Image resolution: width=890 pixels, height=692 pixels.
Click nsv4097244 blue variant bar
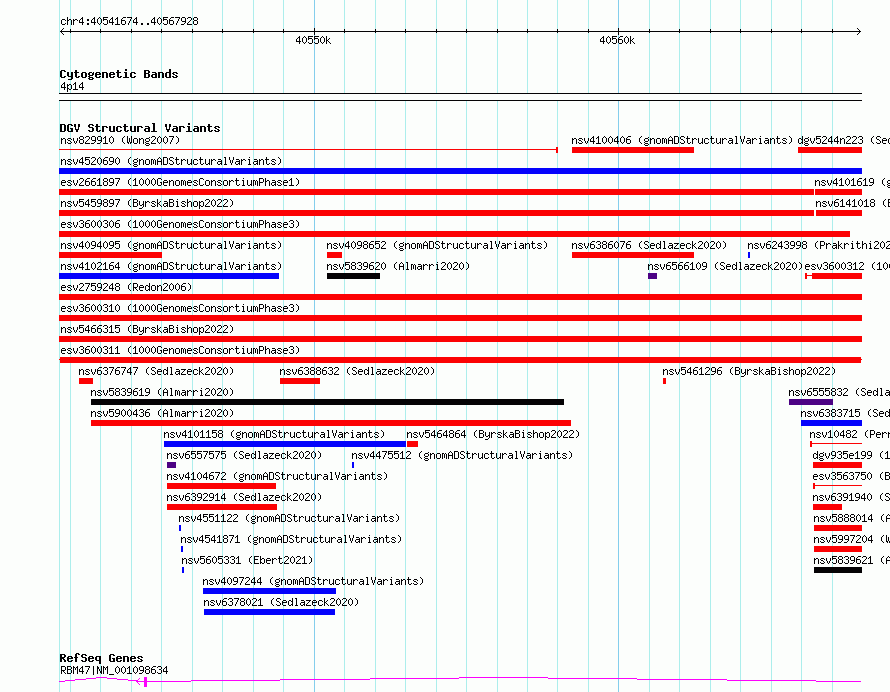[269, 592]
